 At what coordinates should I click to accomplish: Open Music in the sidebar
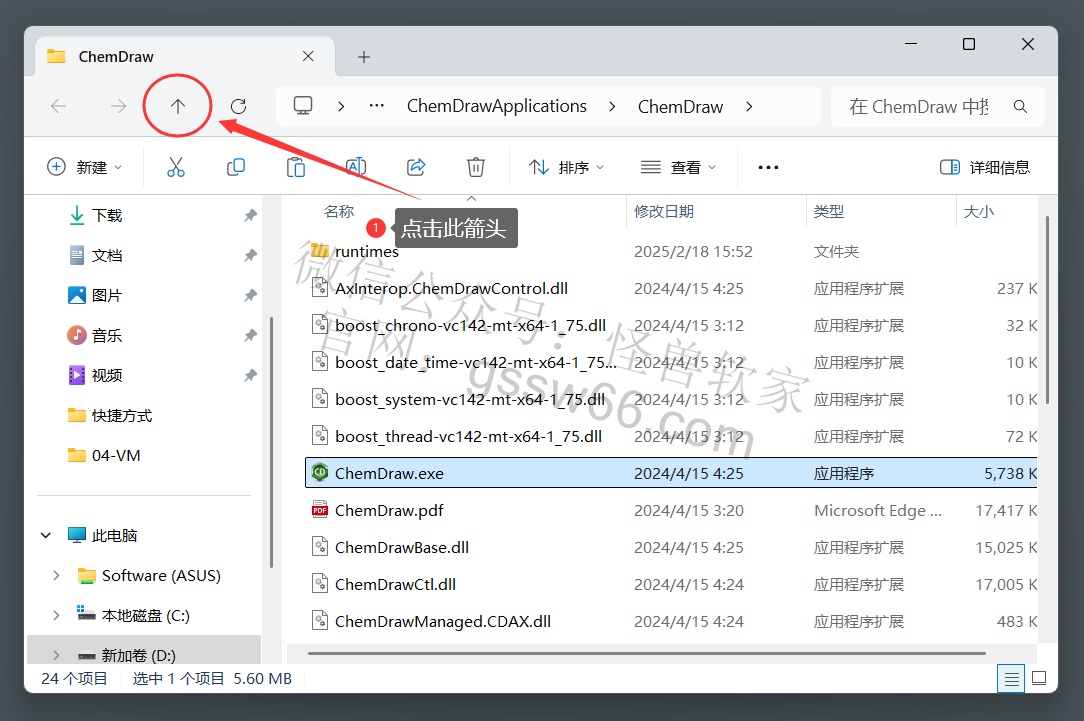(95, 336)
